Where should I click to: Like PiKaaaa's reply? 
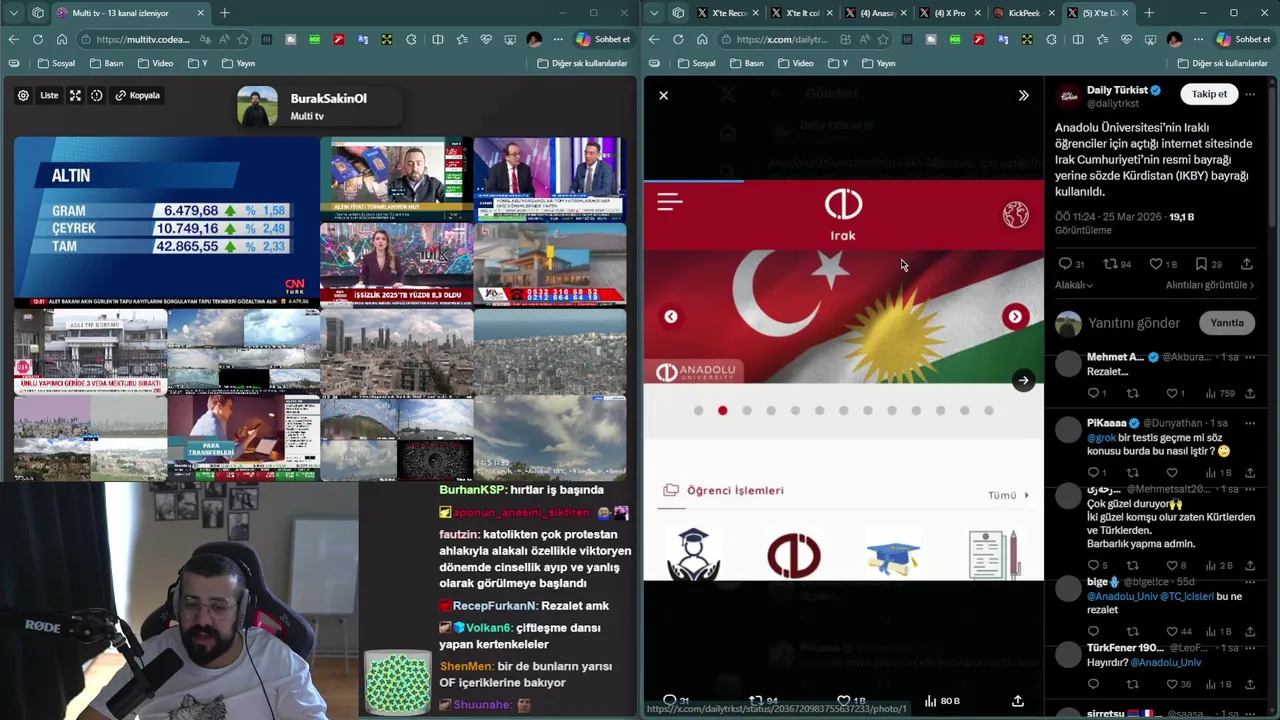point(1172,472)
